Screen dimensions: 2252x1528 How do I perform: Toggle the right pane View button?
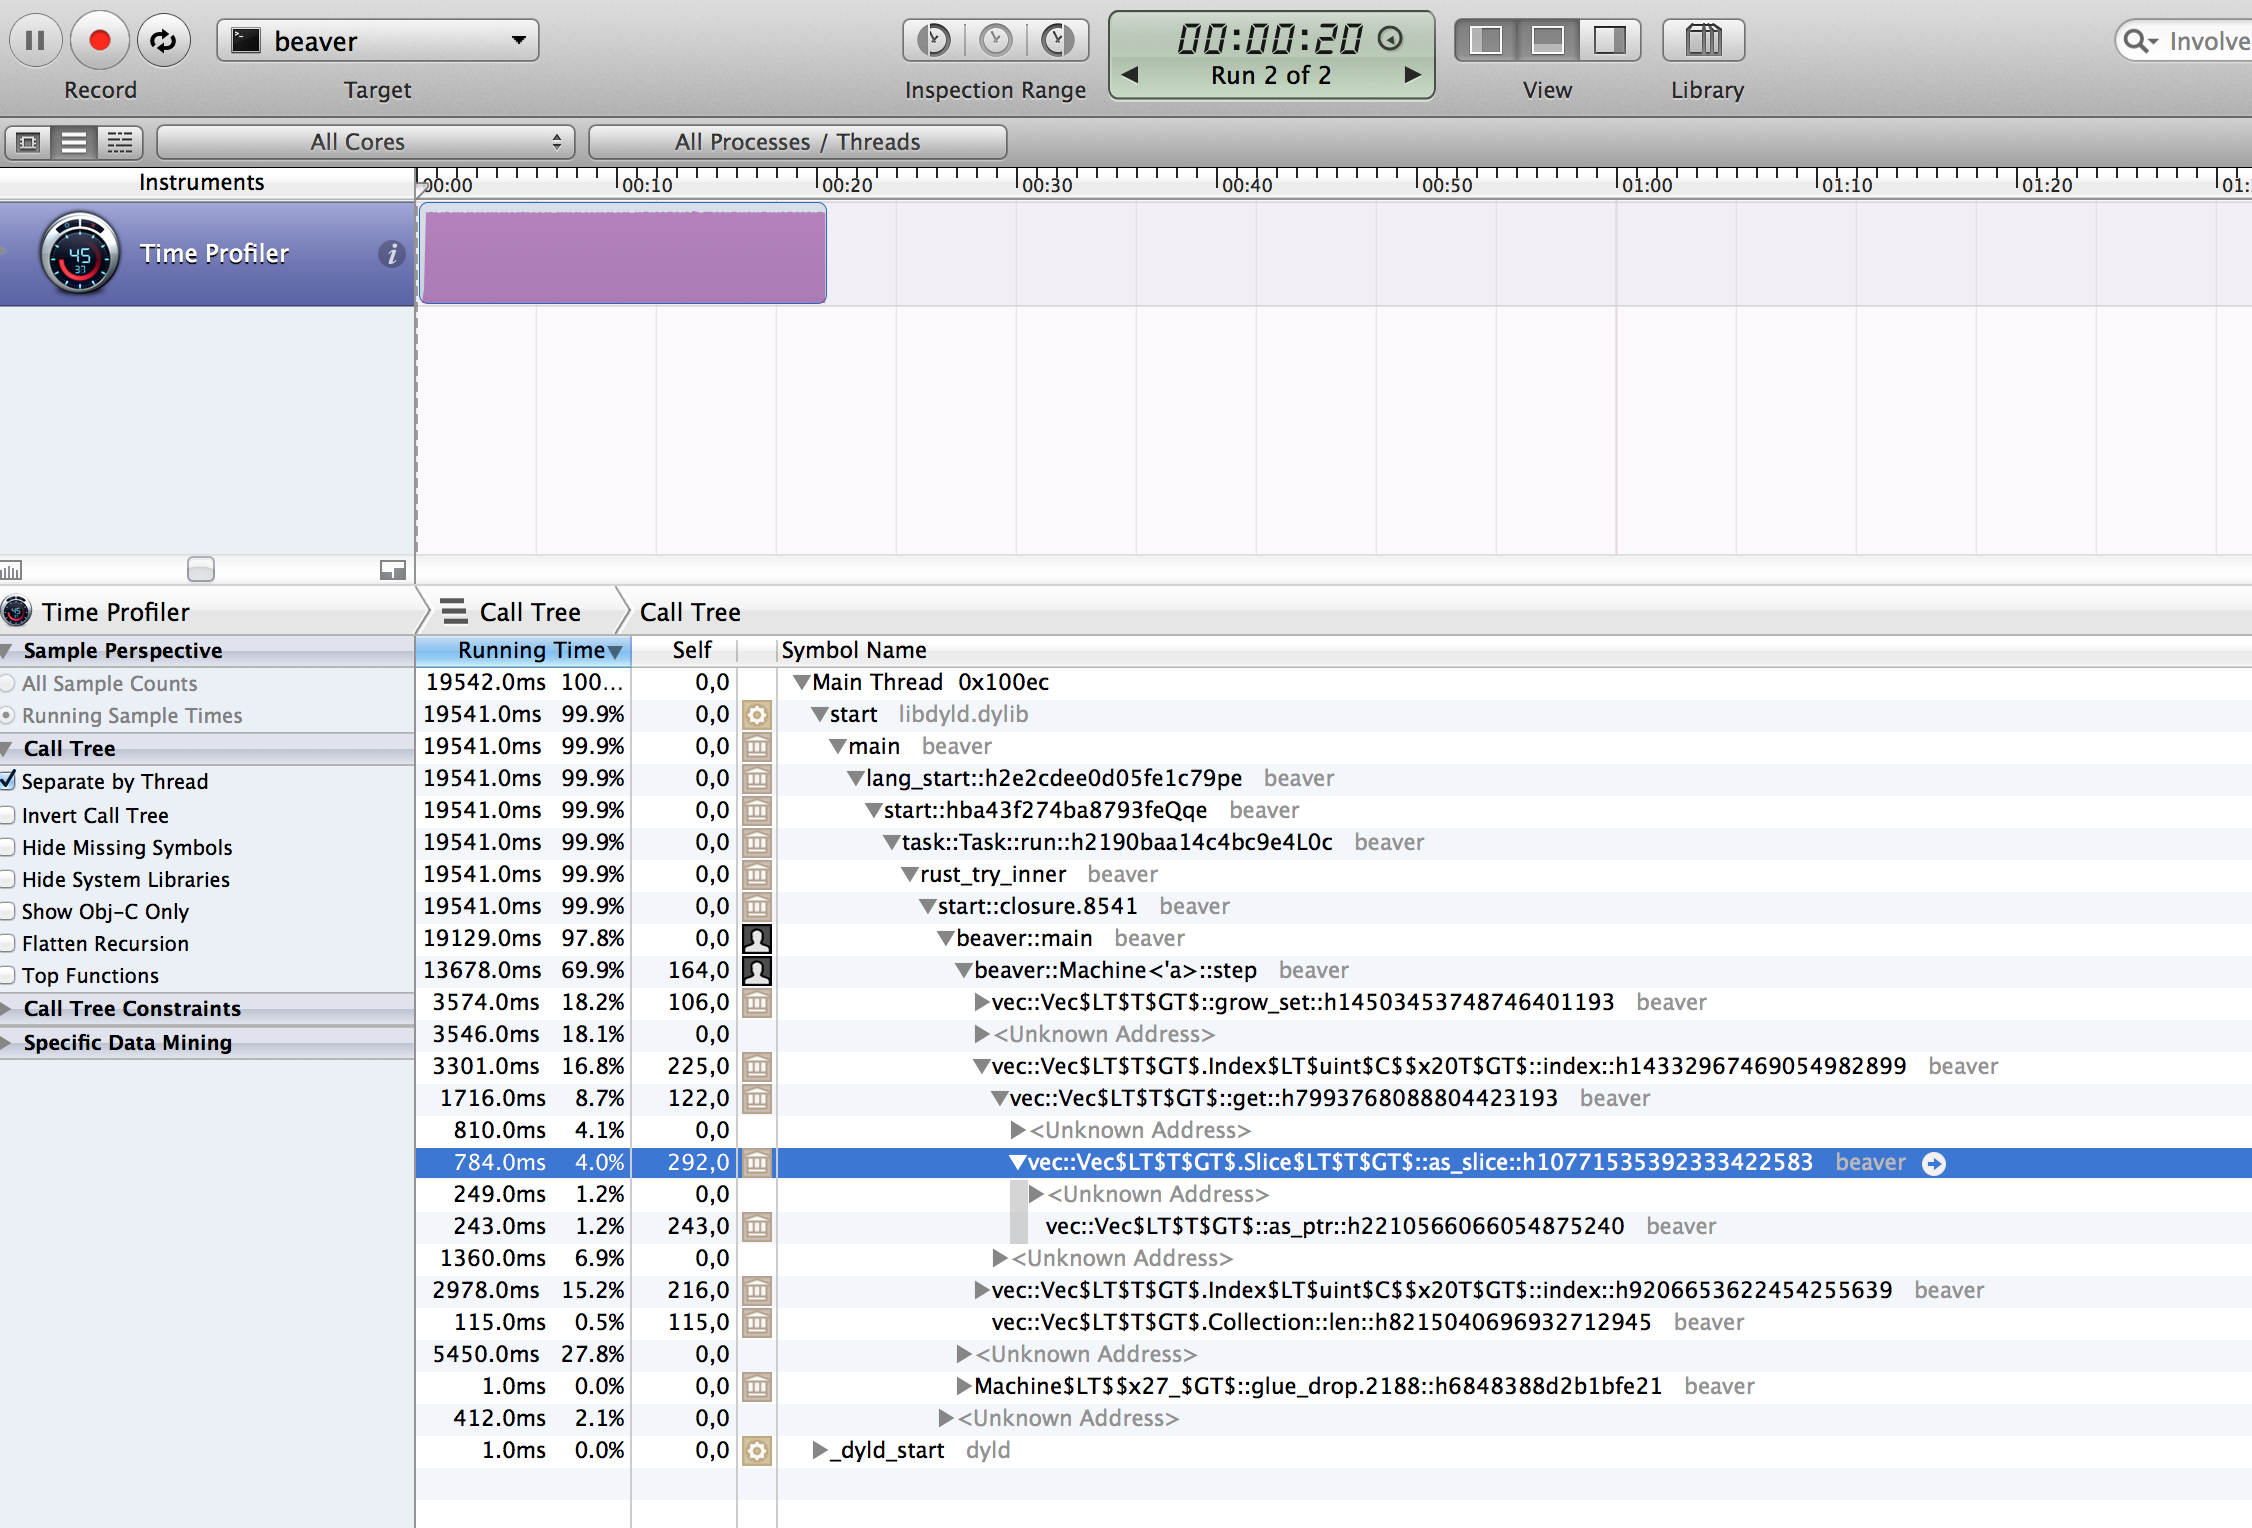click(1610, 40)
